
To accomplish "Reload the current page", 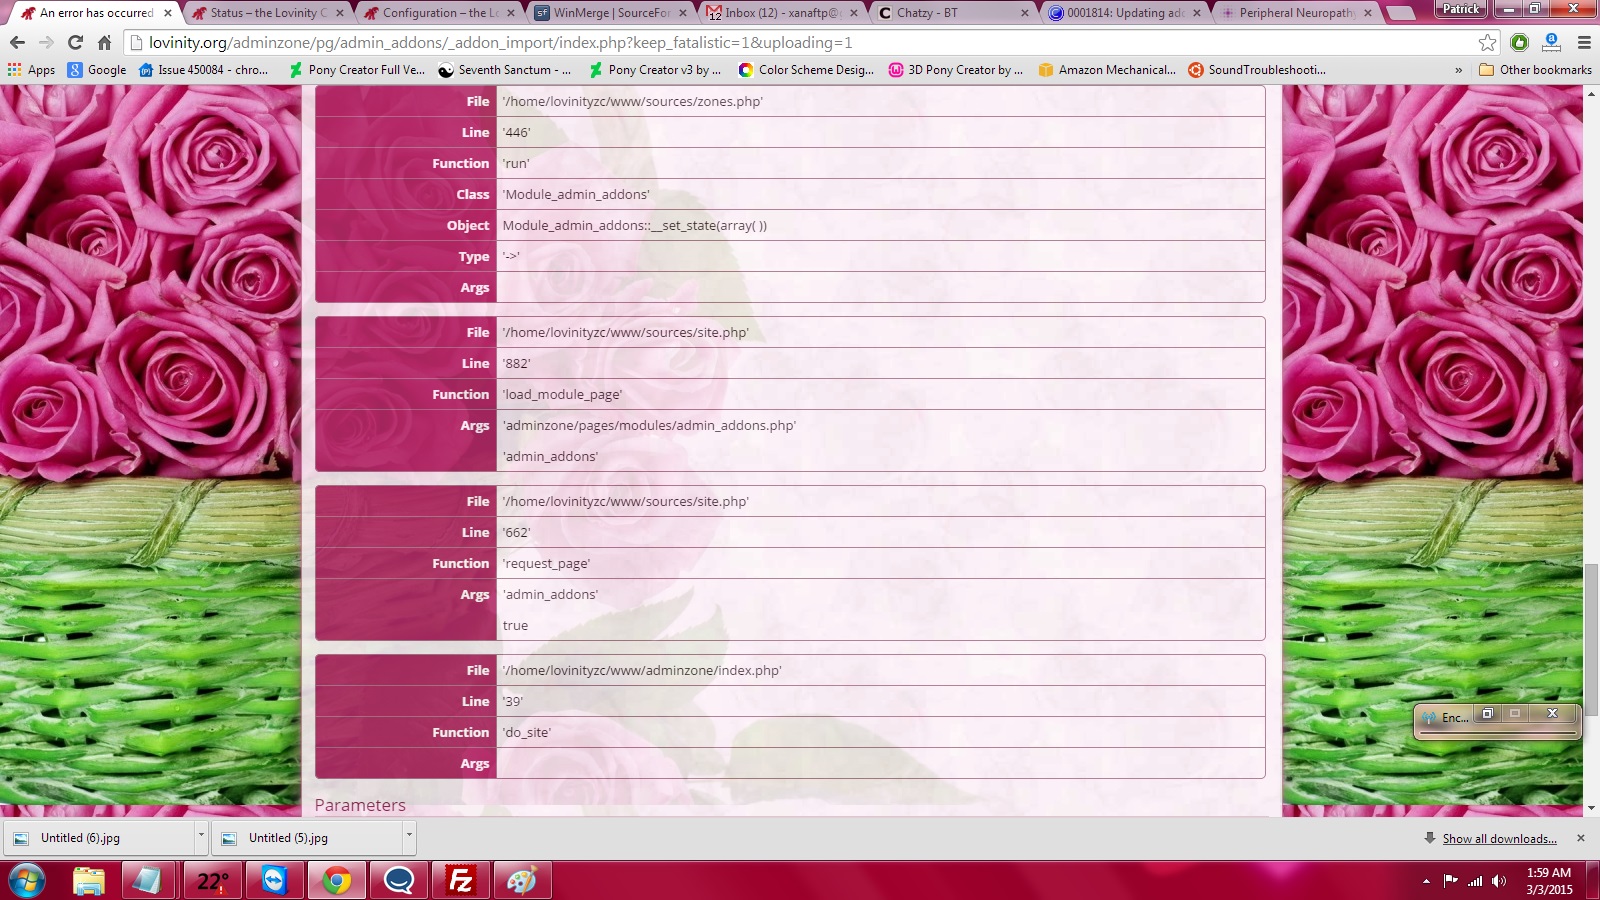I will coord(75,43).
